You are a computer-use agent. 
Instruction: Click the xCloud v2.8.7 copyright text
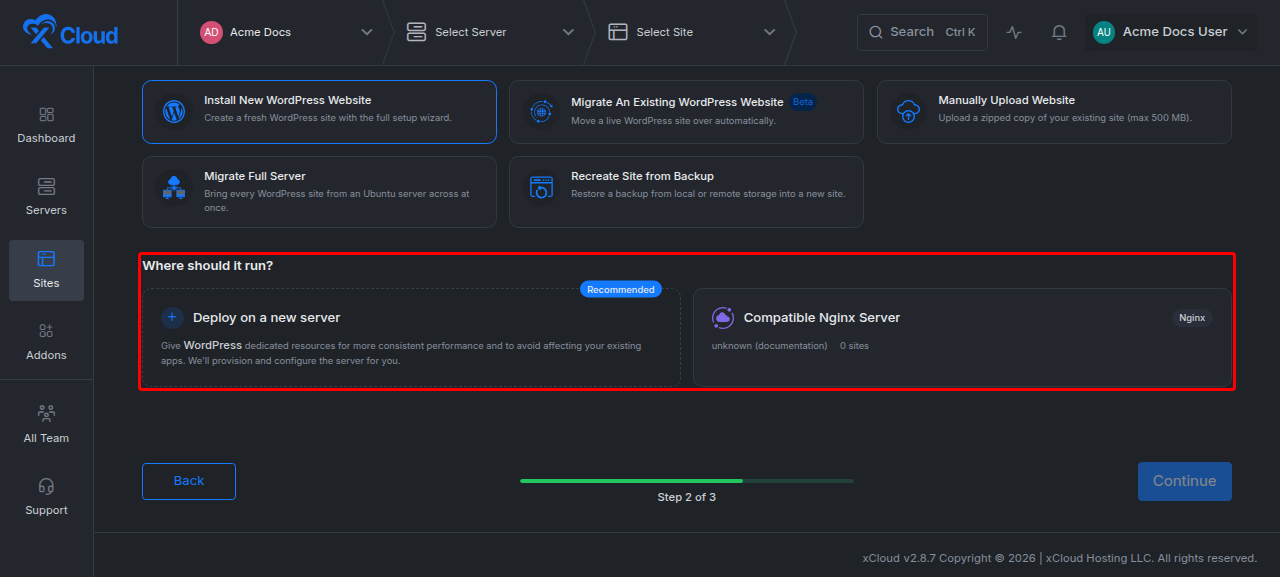(1060, 558)
